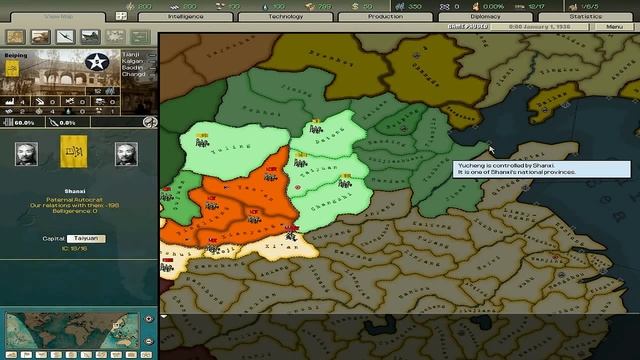Image resolution: width=640 pixels, height=360 pixels.
Task: Click the four-square icon beside View Map tab
Action: (x=121, y=16)
